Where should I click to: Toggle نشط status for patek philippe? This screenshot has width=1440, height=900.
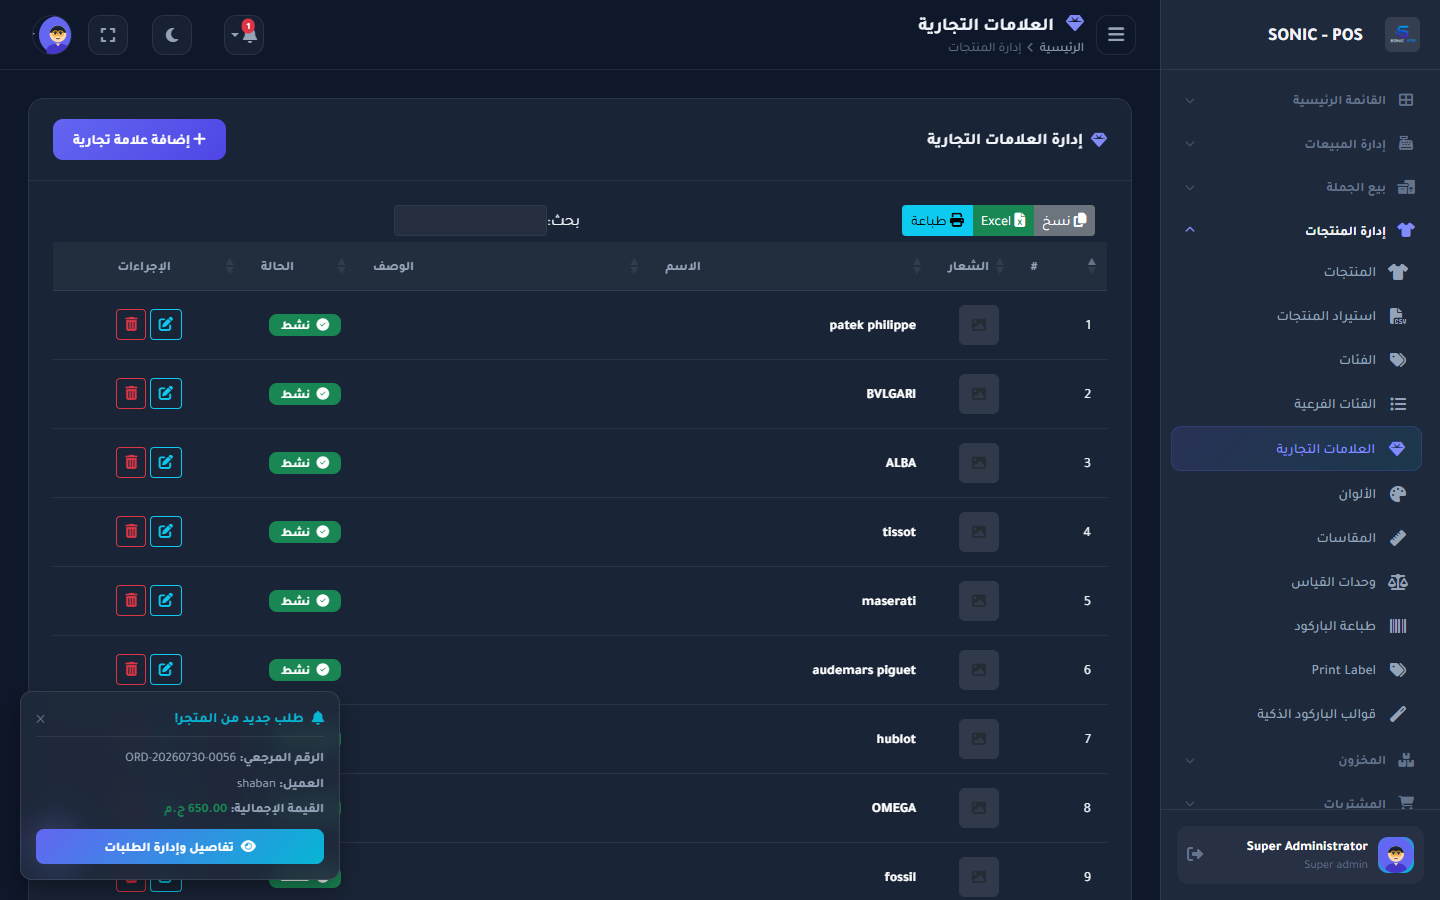point(305,325)
